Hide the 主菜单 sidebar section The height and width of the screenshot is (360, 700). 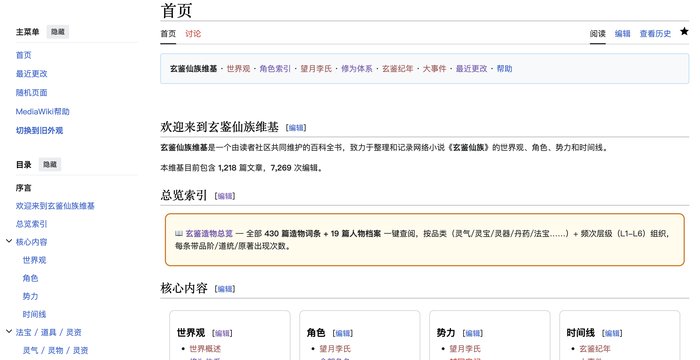(x=58, y=32)
